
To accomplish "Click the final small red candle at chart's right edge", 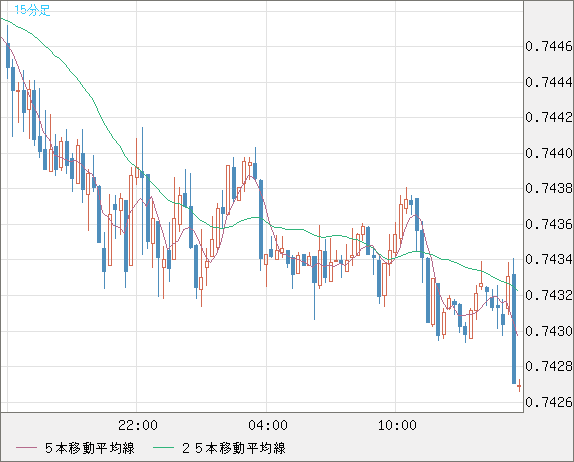I will [x=519, y=386].
